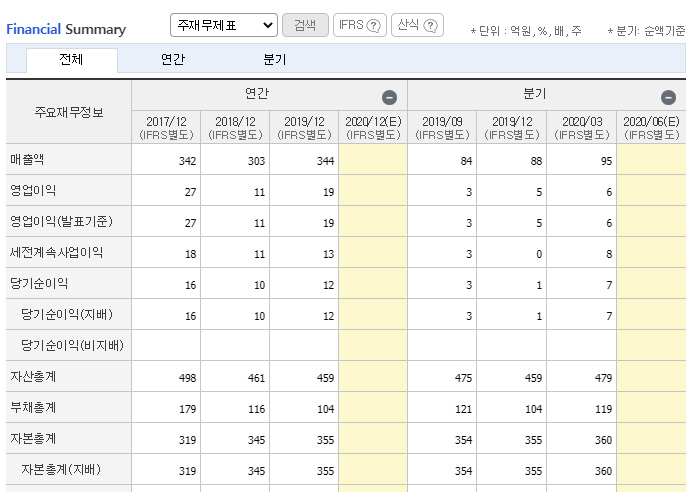Select the 당기순이익 row label
The width and height of the screenshot is (696, 492).
click(39, 283)
